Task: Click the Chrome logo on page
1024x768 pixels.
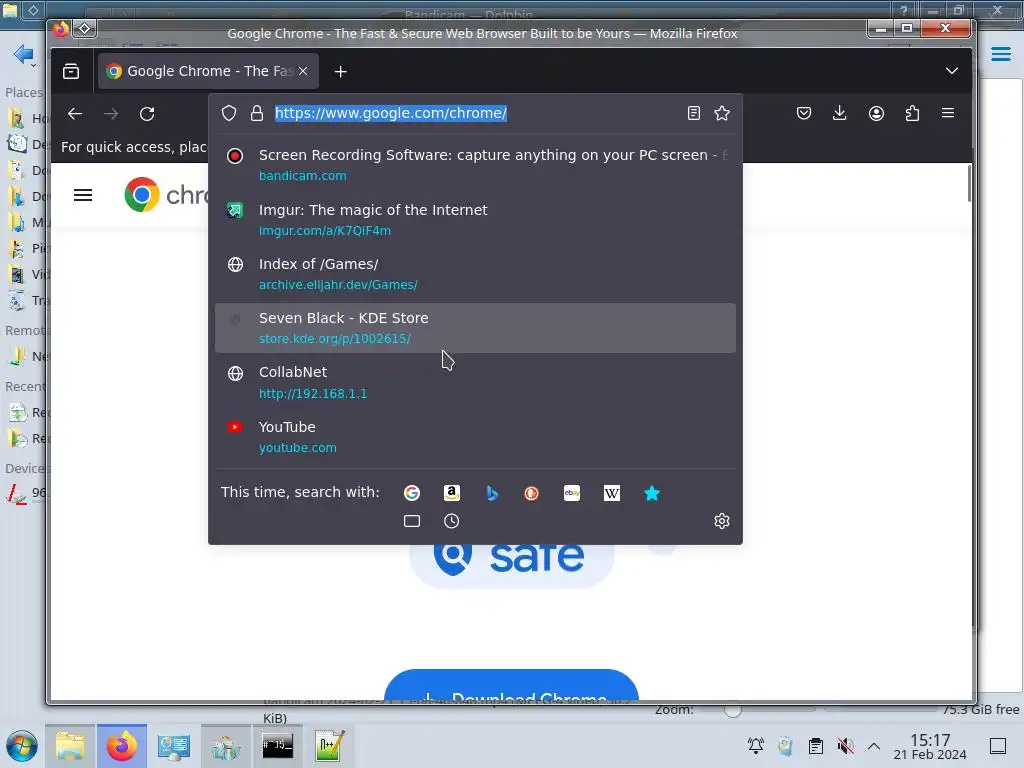Action: [142, 195]
